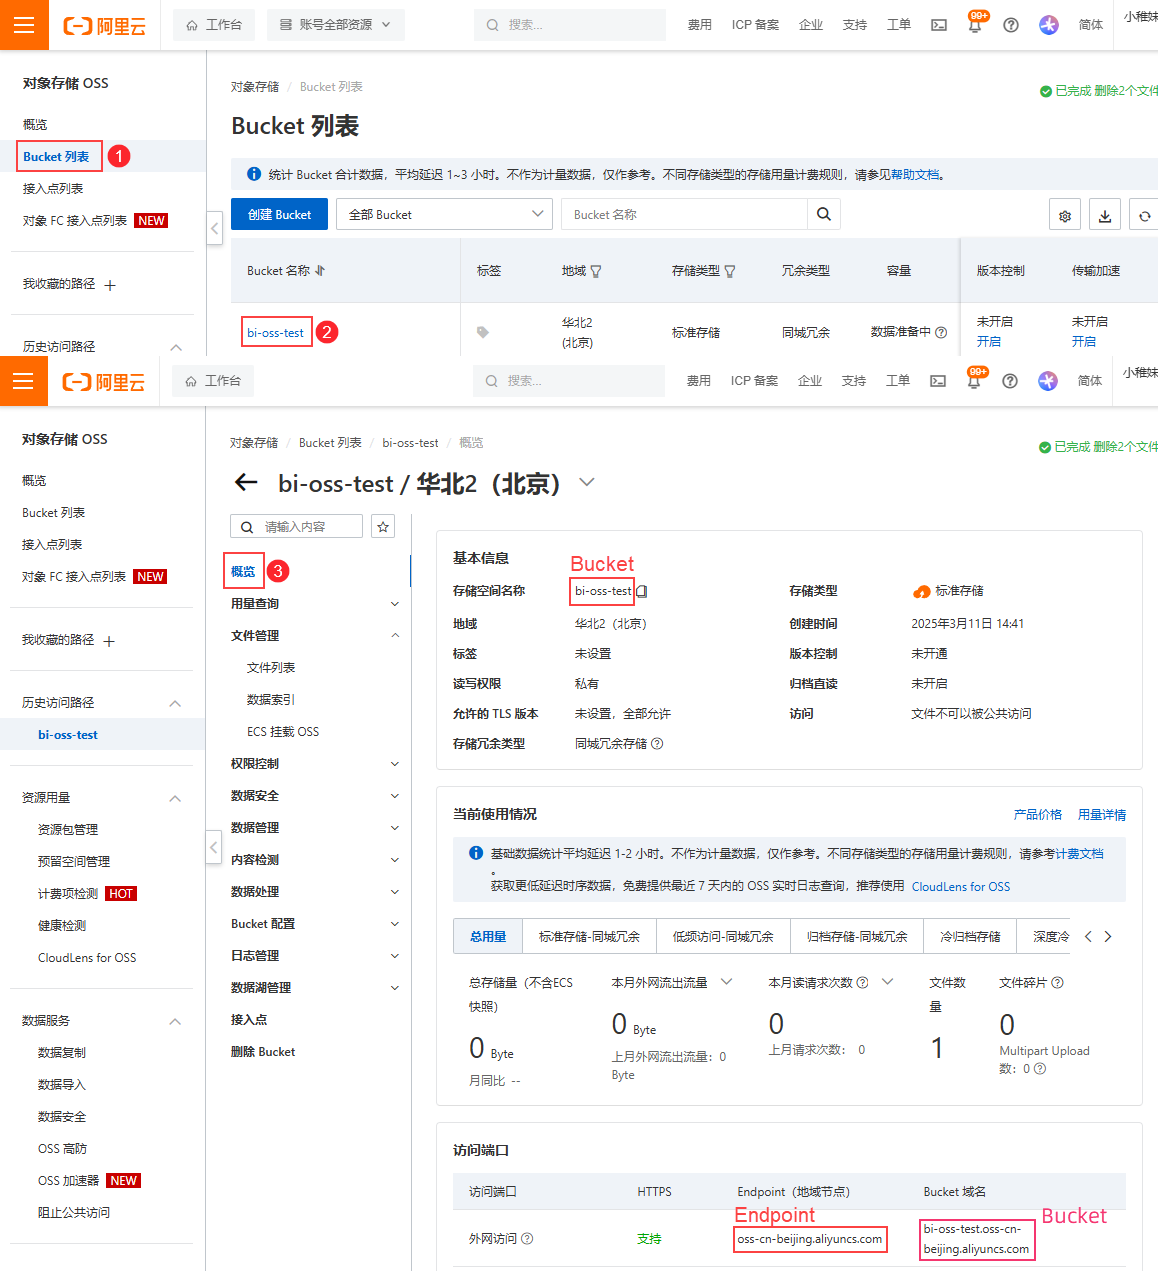This screenshot has height=1271, width=1158.
Task: Click star favorite icon beside search box
Action: coord(383,526)
